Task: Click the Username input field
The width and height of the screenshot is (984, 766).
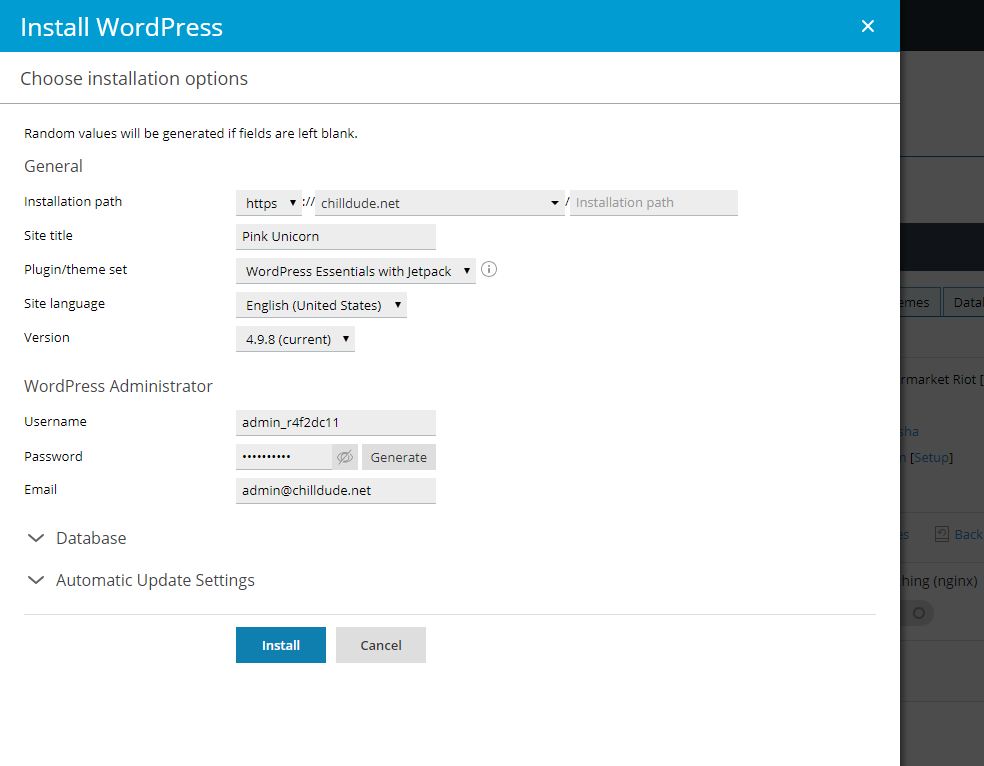Action: 336,422
